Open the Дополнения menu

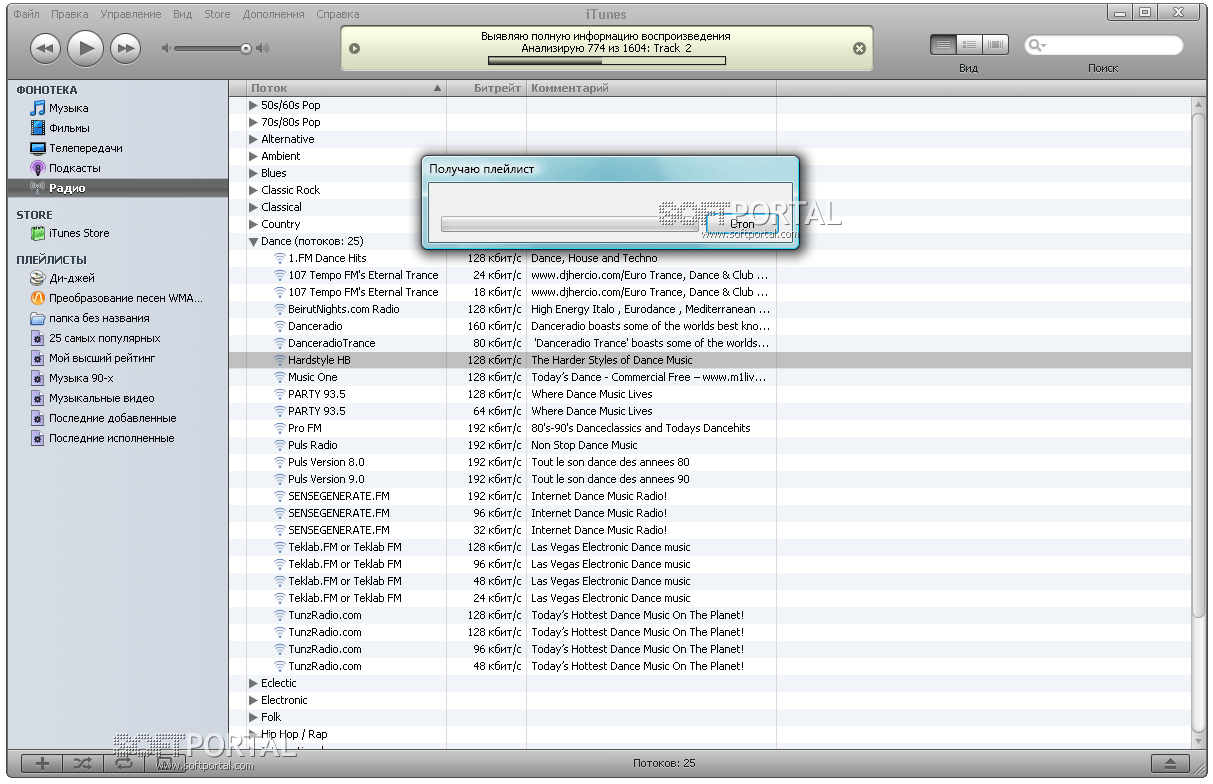[273, 14]
